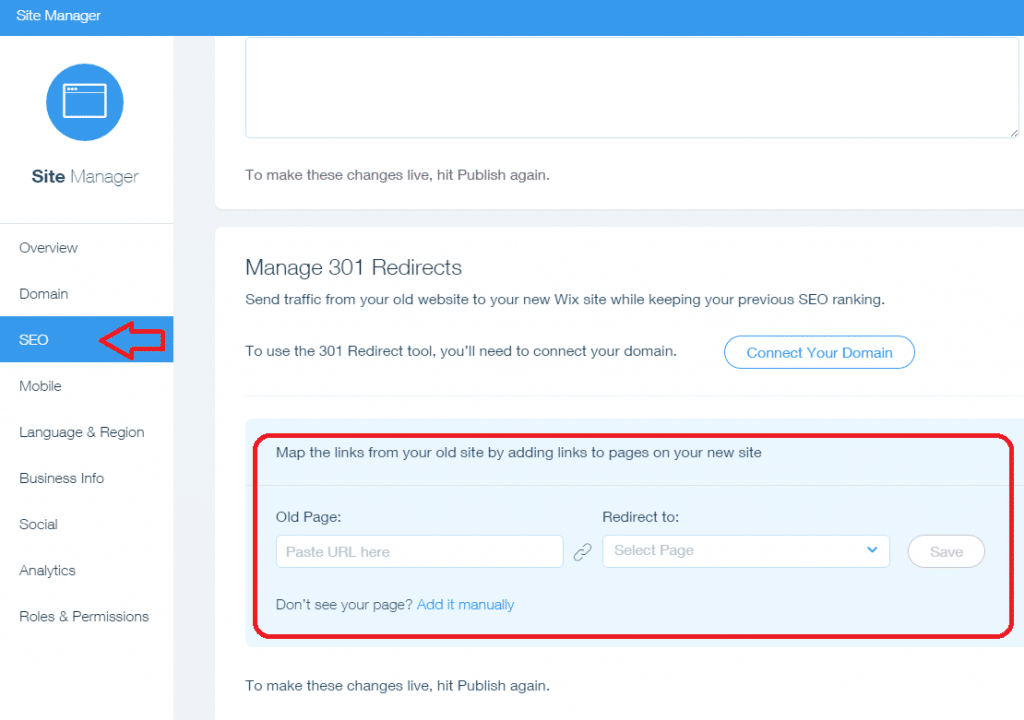Go to Roles & Permissions
The height and width of the screenshot is (720, 1024).
click(x=84, y=616)
